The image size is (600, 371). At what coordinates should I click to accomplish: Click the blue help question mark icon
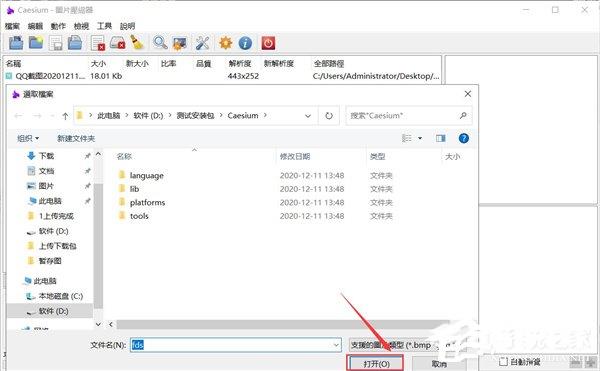coord(463,138)
